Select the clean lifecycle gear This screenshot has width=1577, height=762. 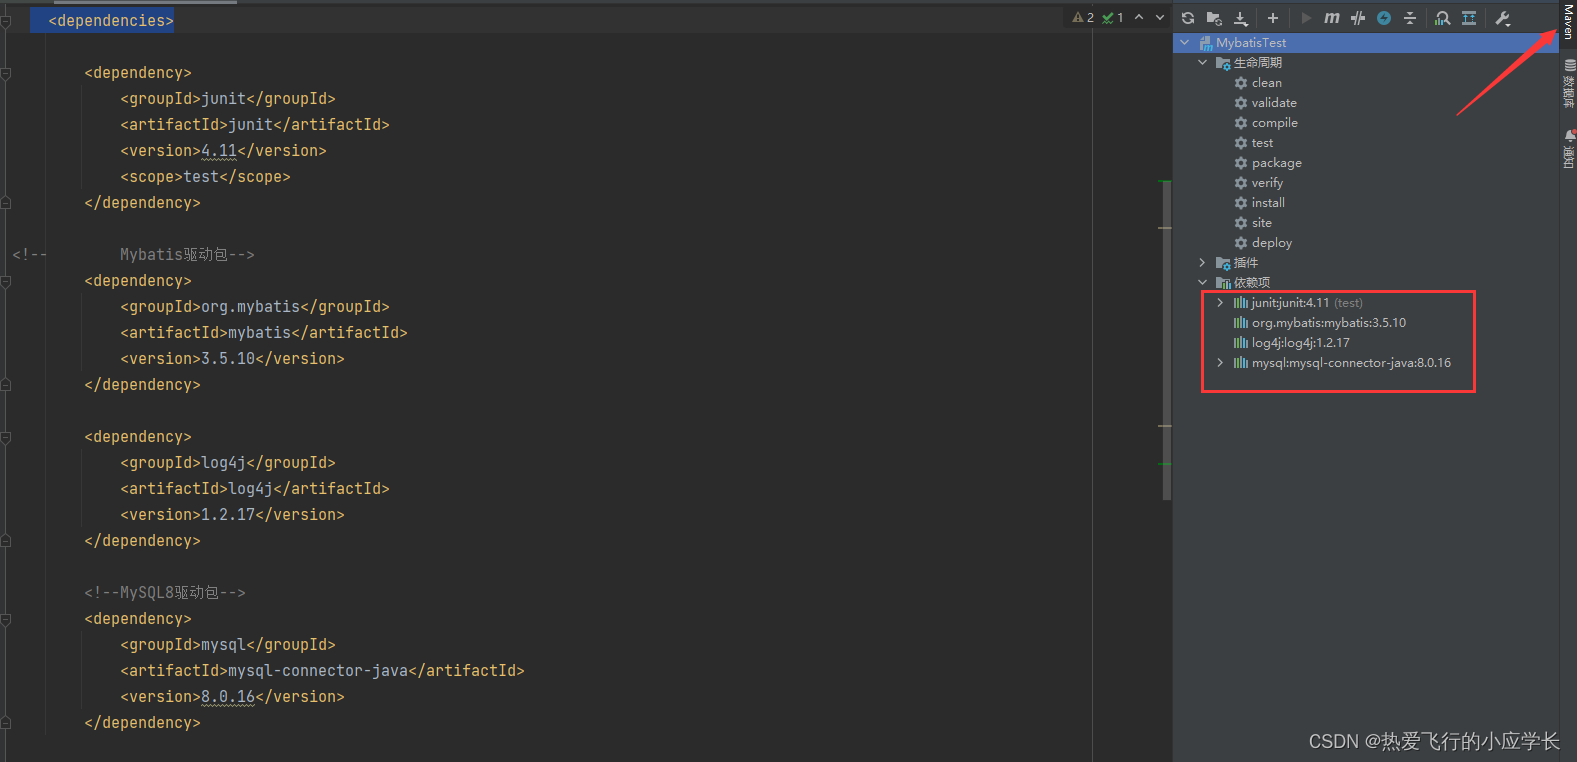click(1241, 83)
